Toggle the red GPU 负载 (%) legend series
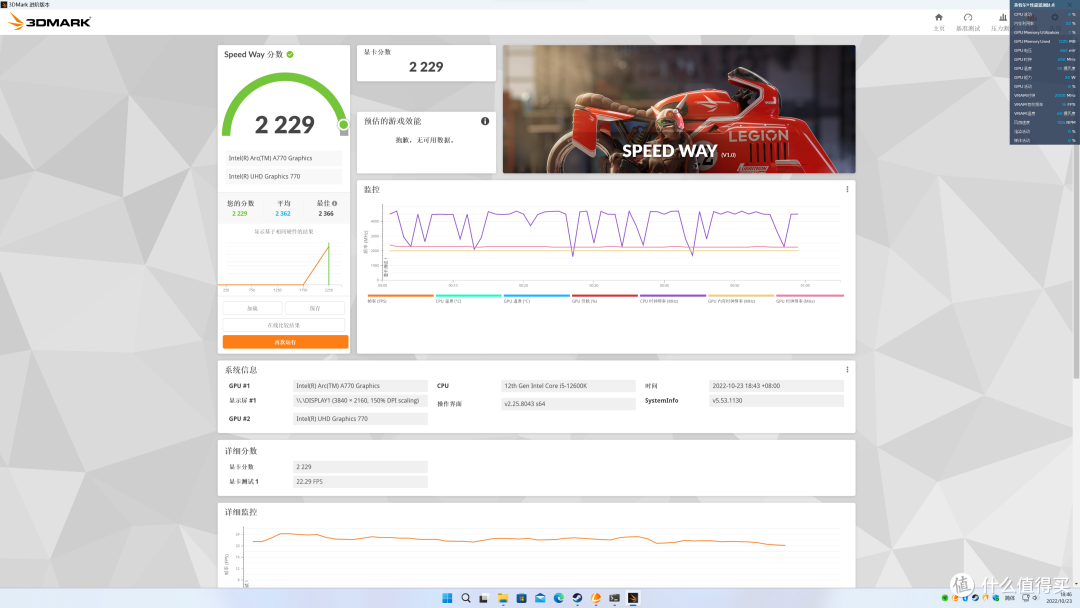Screen dimensions: 1080x608 605,298
